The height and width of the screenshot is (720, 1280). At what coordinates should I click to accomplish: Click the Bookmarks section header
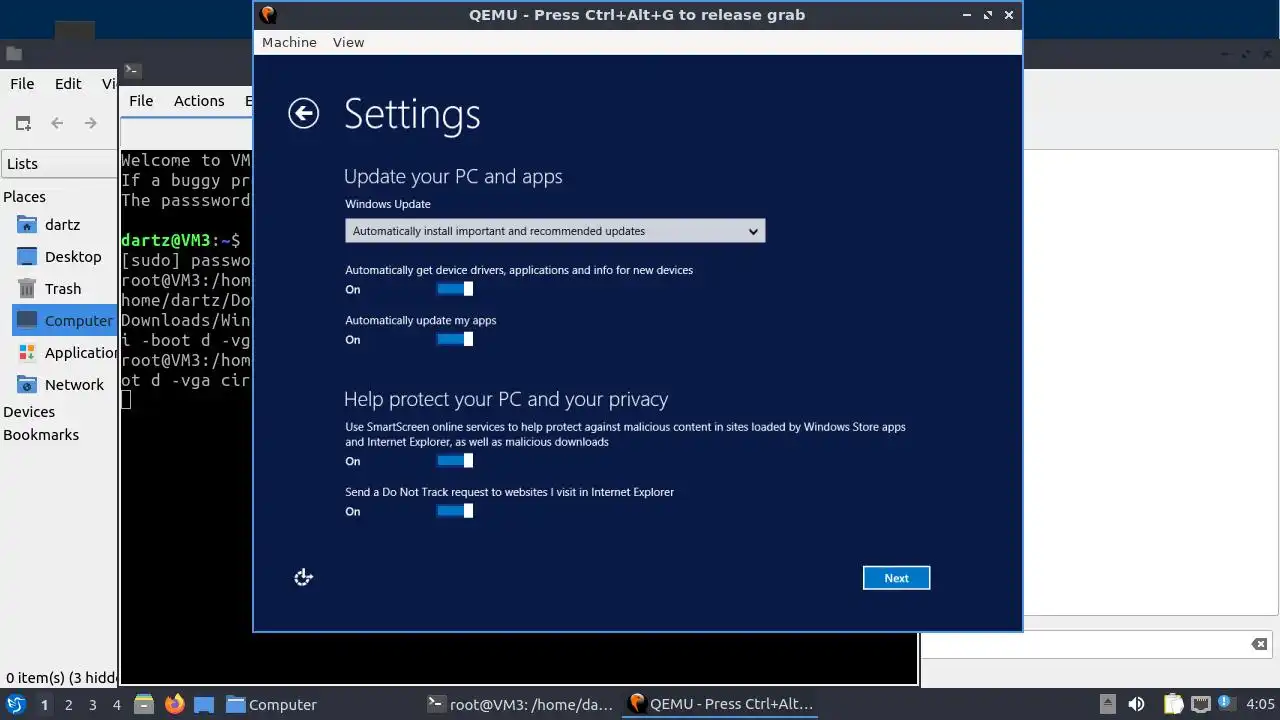point(41,435)
